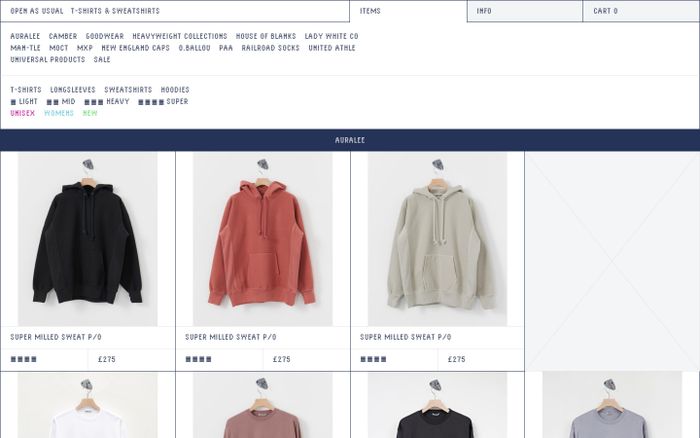This screenshot has width=700, height=438.
Task: Toggle the Unisex filter
Action: (23, 113)
